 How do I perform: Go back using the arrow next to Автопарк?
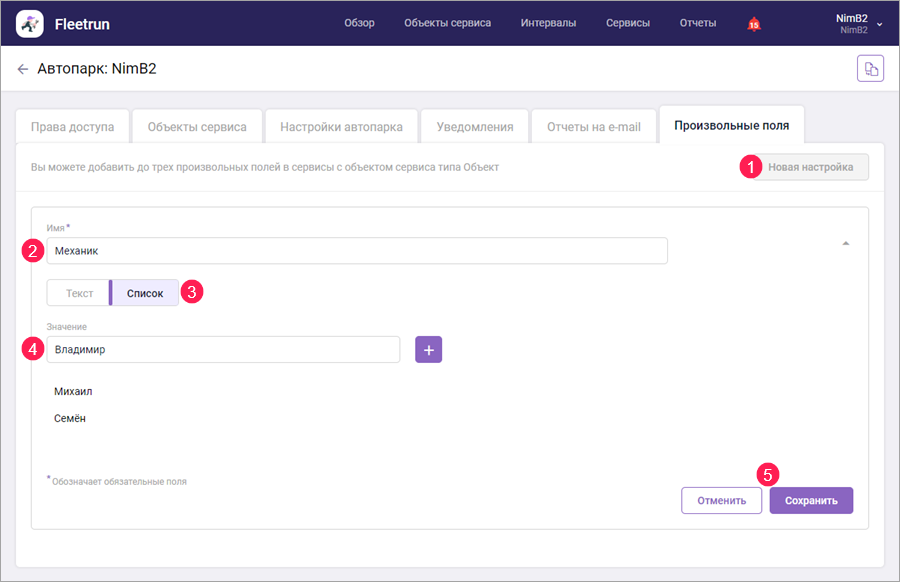(x=22, y=69)
